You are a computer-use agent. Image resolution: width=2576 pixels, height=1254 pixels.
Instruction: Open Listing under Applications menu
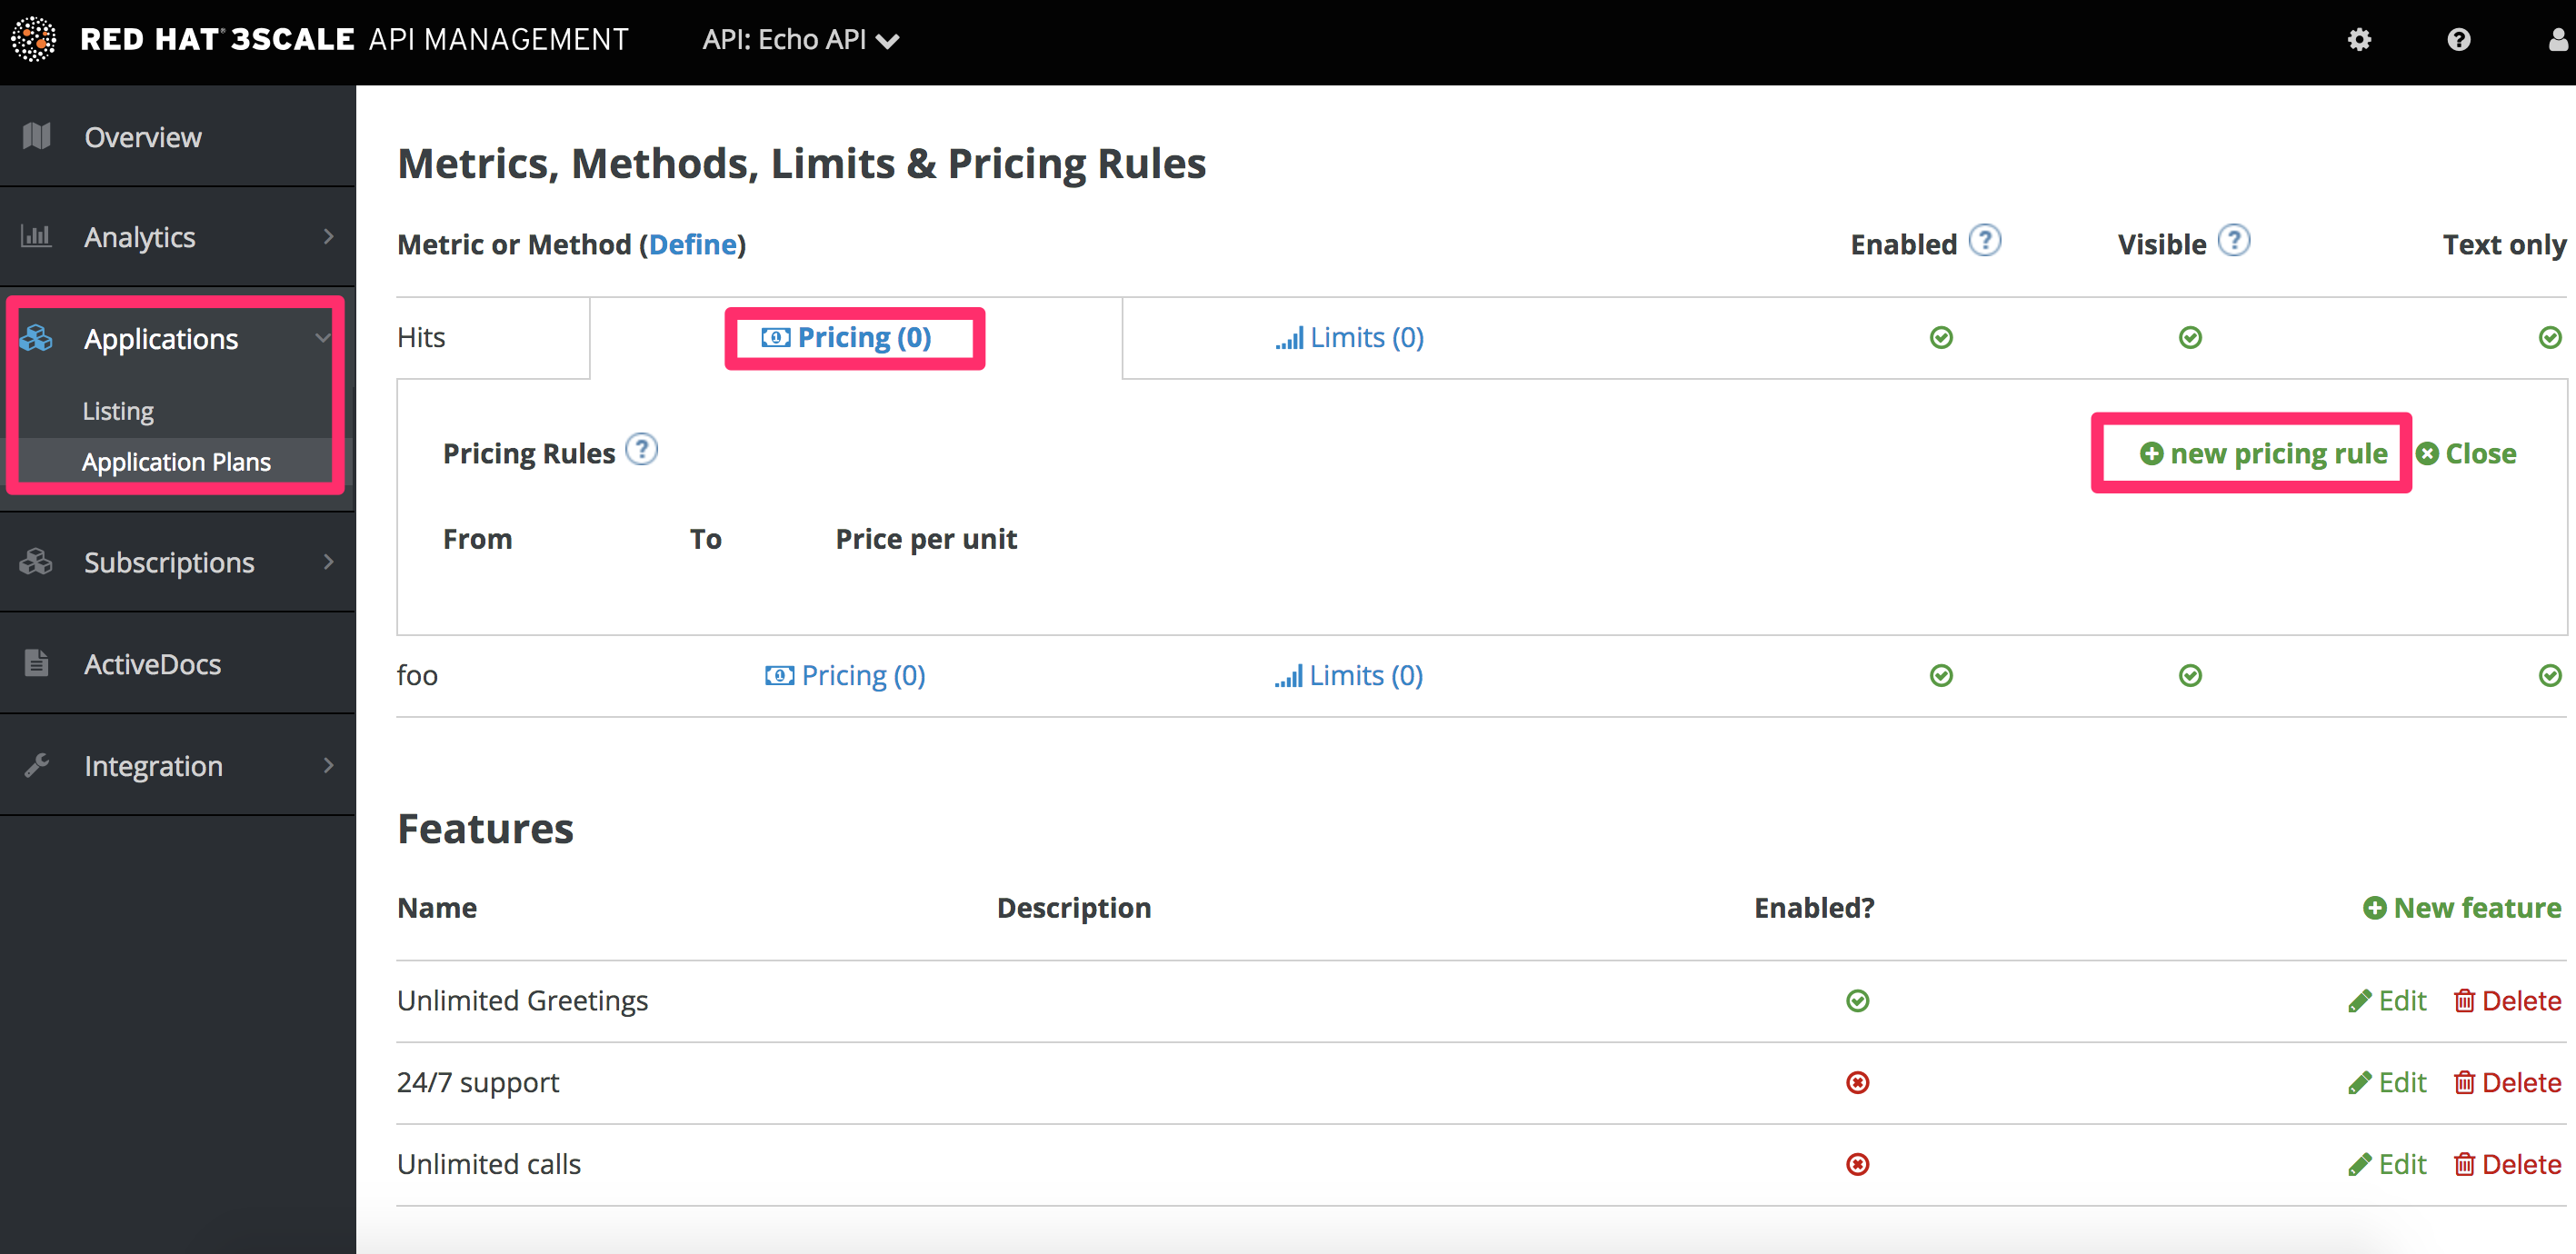(118, 411)
